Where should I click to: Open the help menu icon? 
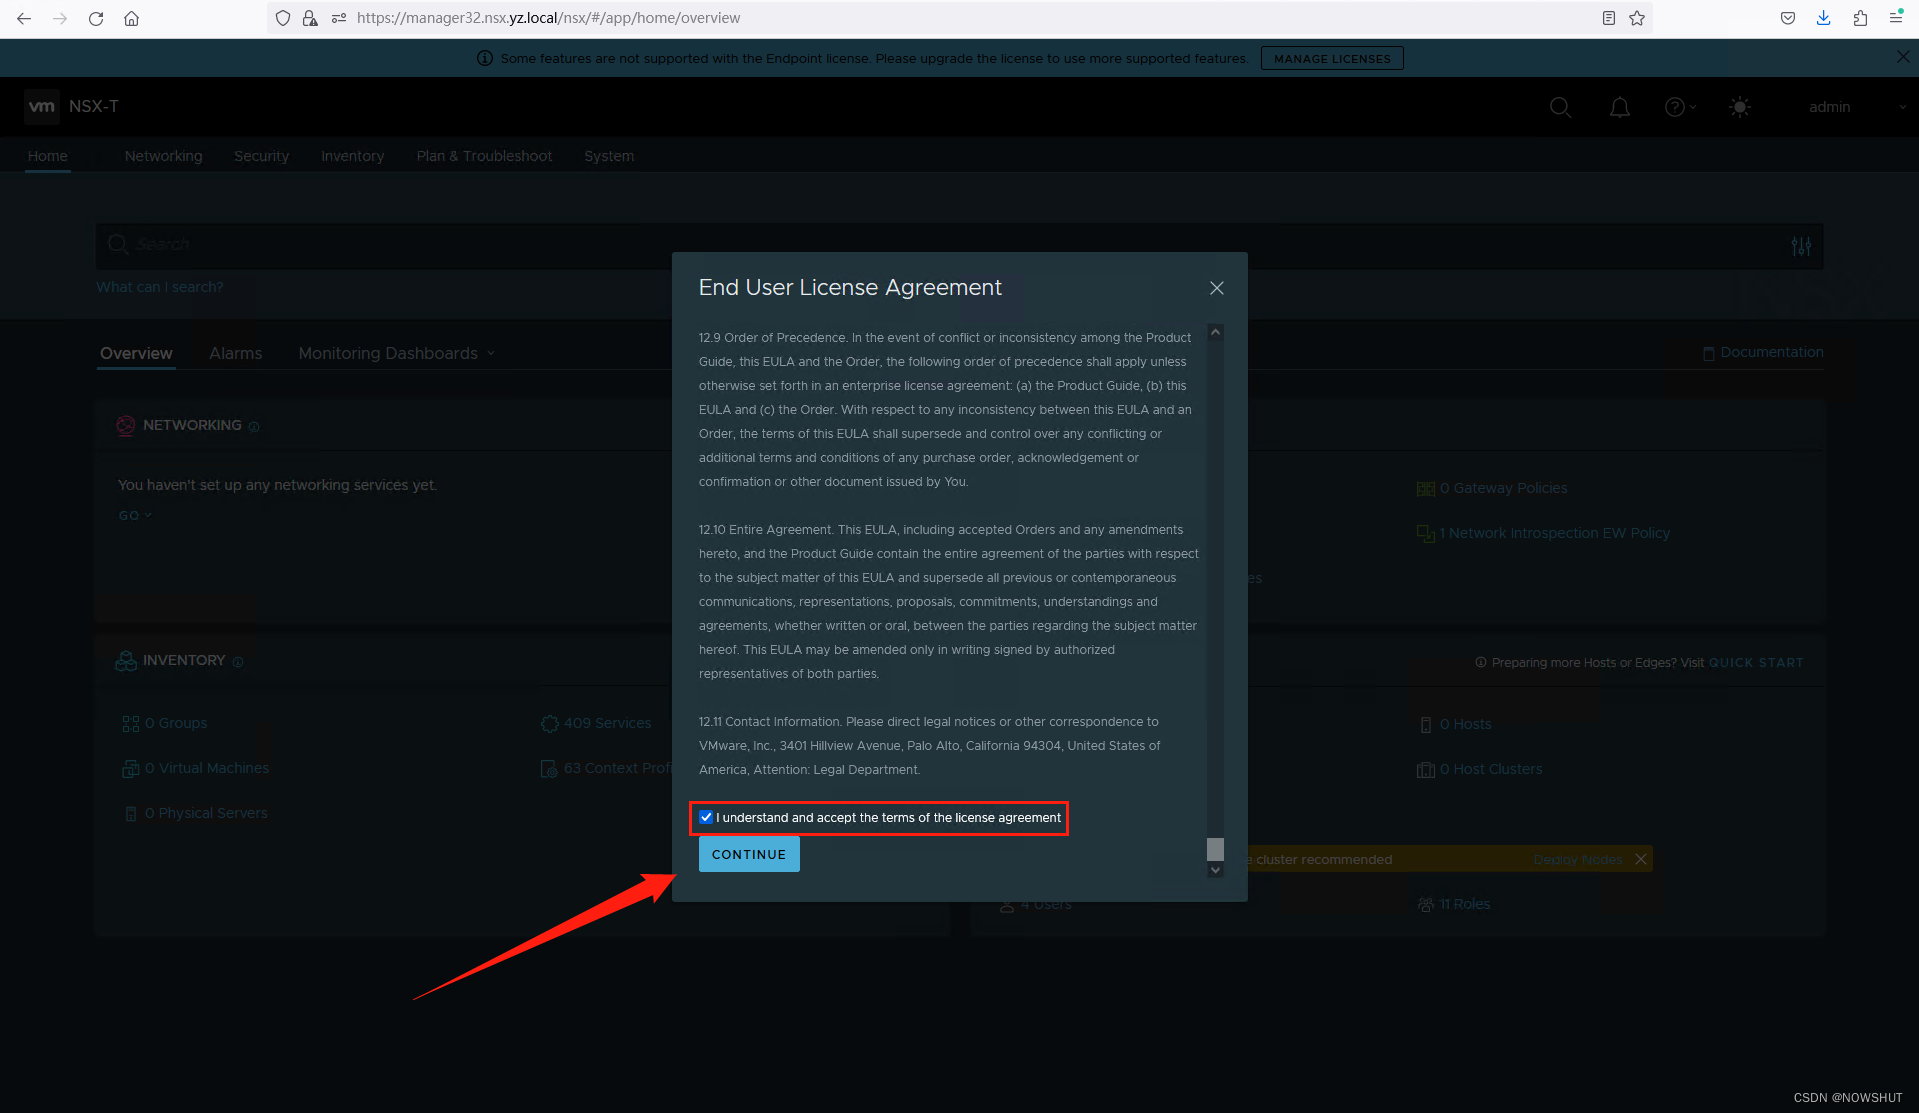(1679, 107)
